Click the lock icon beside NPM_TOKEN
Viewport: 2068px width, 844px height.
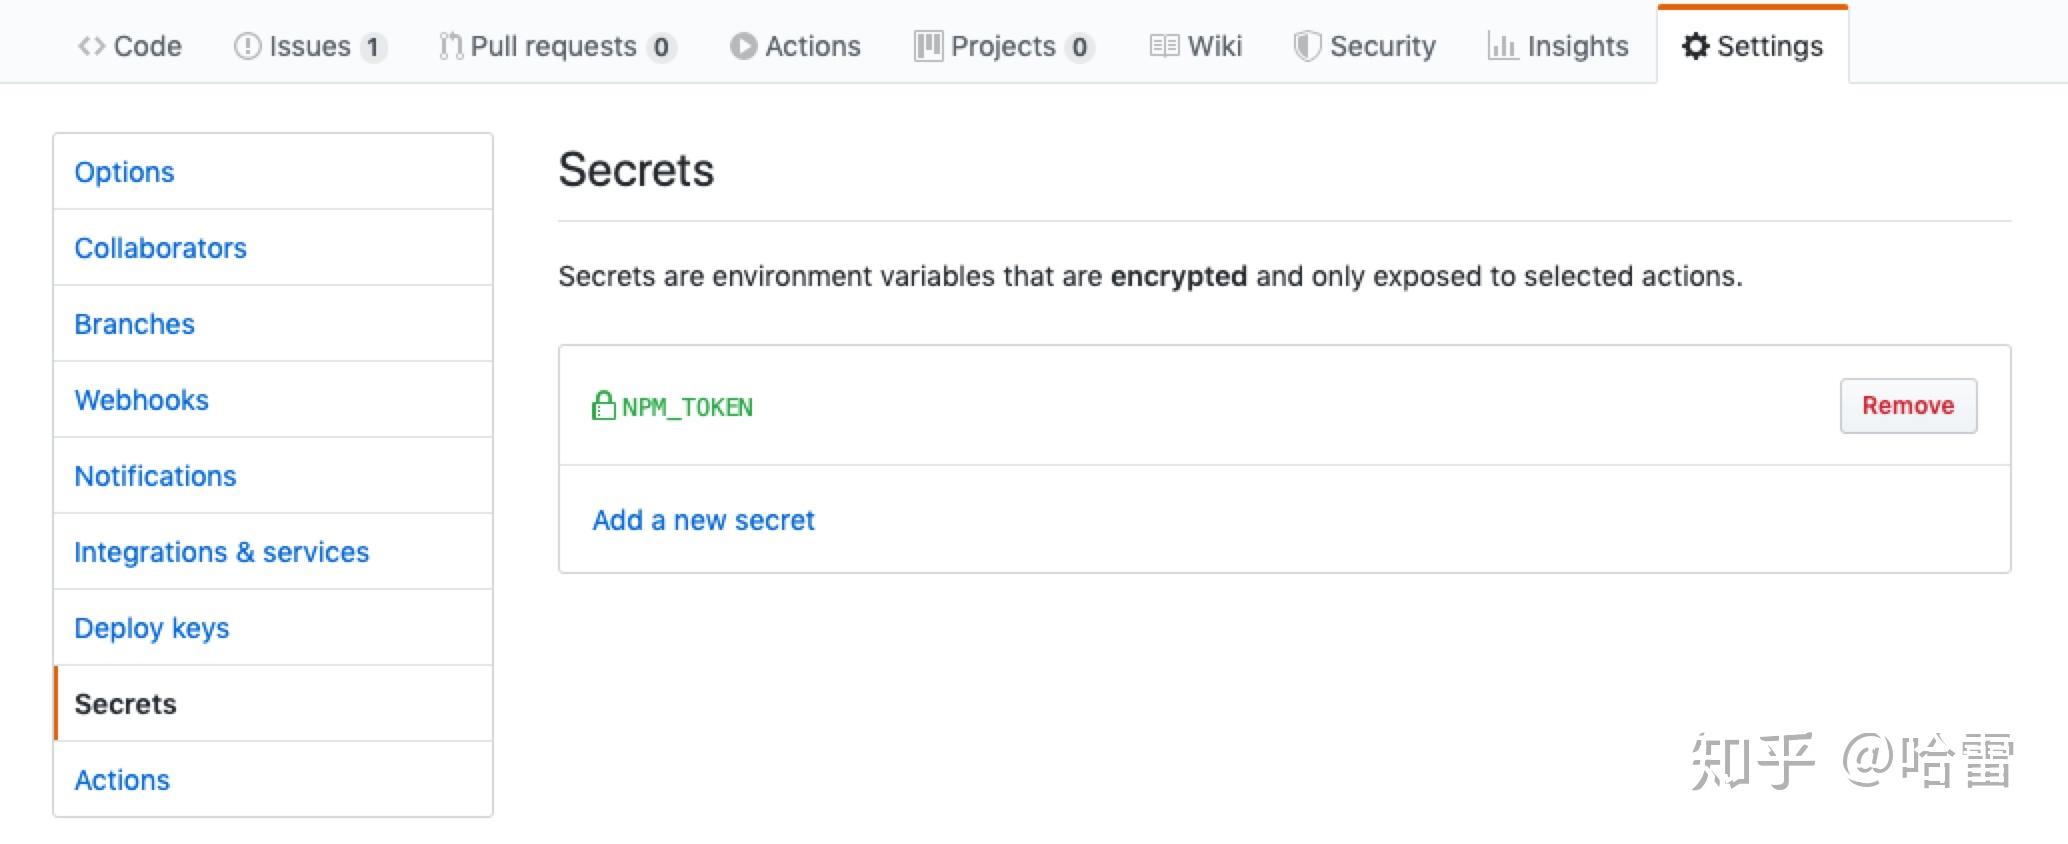pyautogui.click(x=602, y=406)
